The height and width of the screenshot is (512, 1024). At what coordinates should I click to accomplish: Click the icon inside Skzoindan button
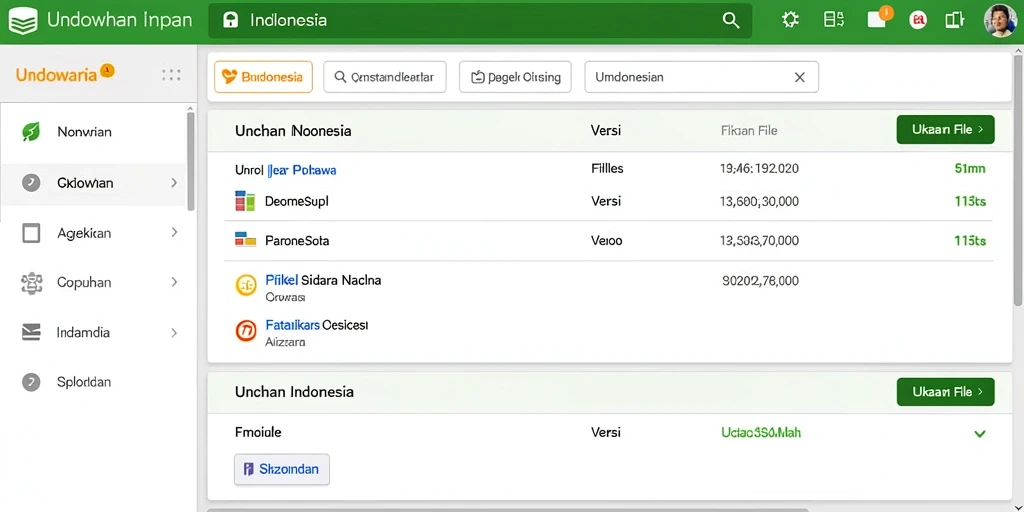[x=248, y=469]
